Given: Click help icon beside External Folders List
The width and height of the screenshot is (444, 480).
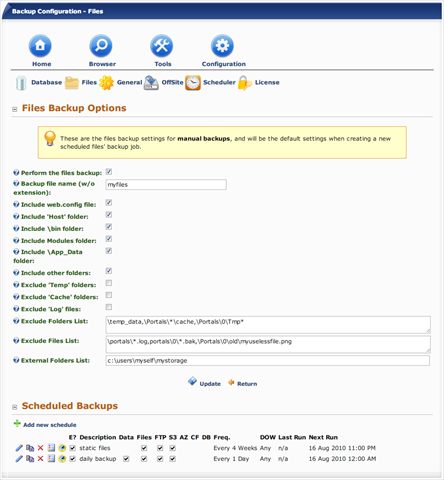Looking at the screenshot, I should click(16, 360).
